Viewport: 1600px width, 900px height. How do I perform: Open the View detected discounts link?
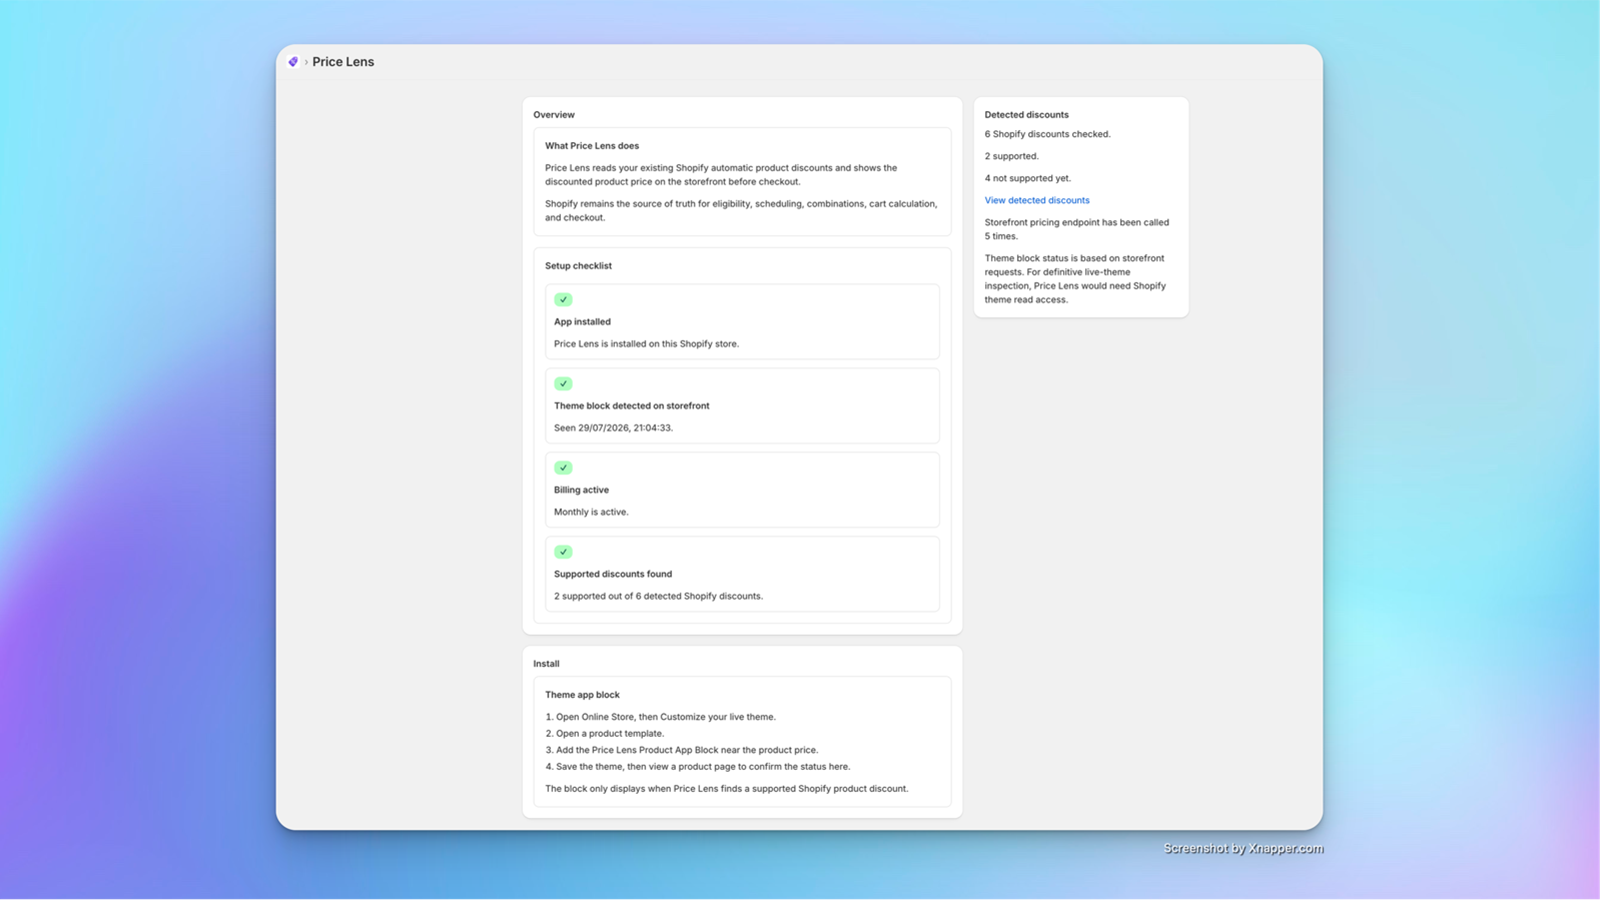click(1037, 200)
